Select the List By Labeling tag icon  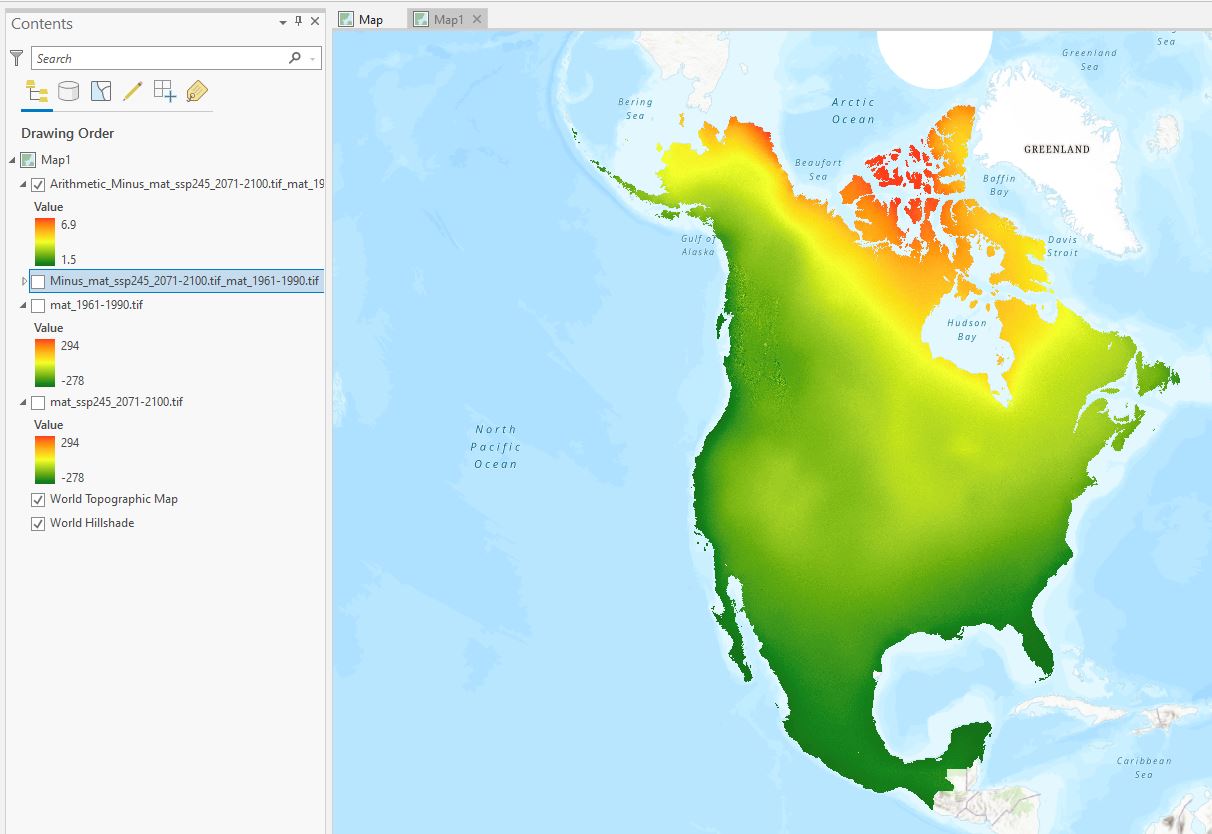click(196, 92)
